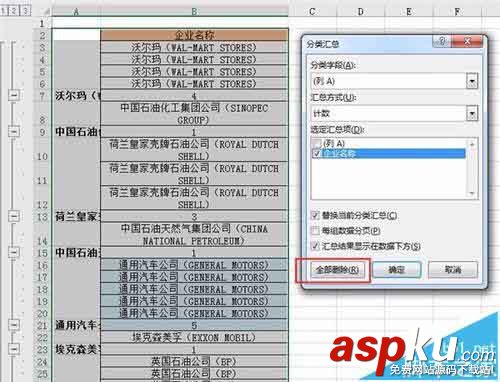Select row 1 header

(x=42, y=23)
